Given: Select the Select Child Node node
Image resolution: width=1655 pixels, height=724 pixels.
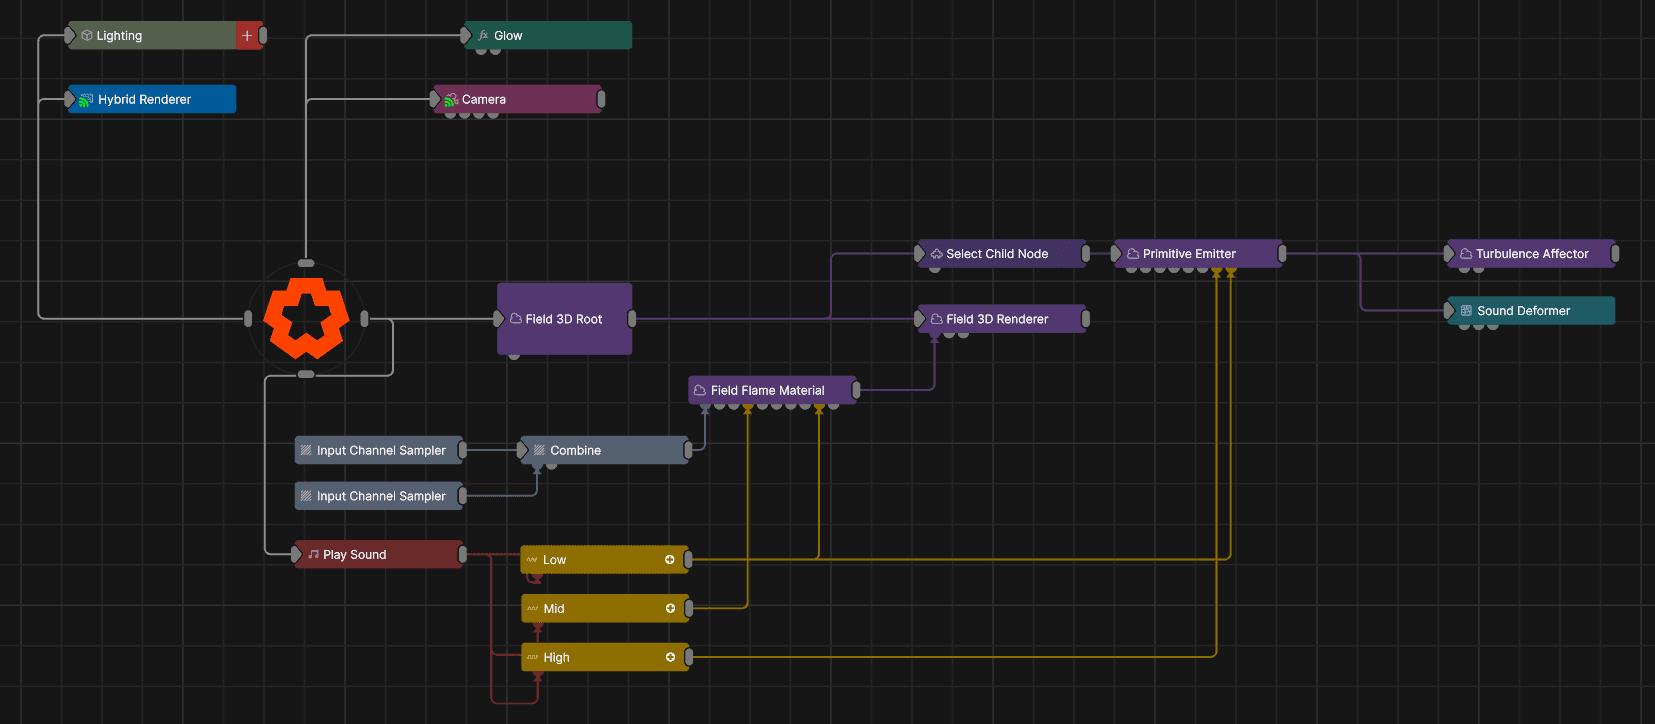Looking at the screenshot, I should tap(1002, 254).
